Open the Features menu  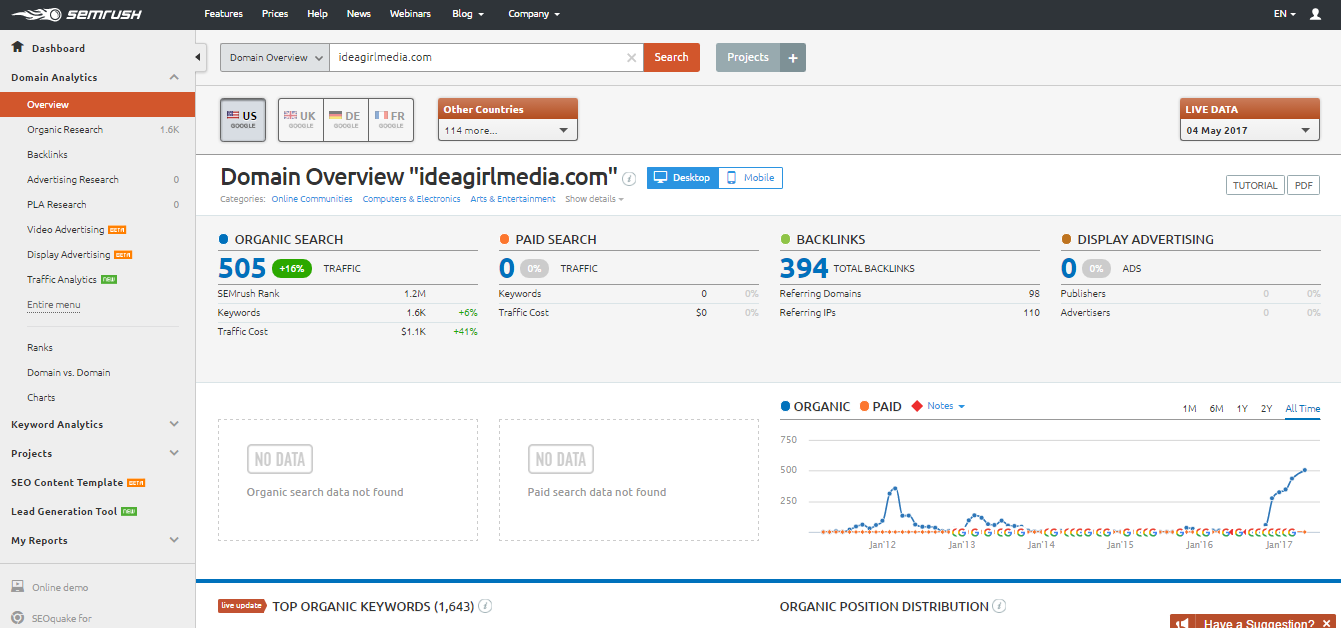(x=223, y=14)
